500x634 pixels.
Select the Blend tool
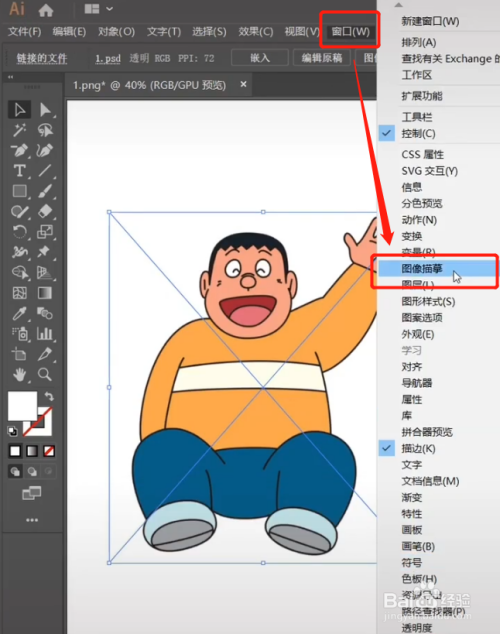(x=45, y=313)
